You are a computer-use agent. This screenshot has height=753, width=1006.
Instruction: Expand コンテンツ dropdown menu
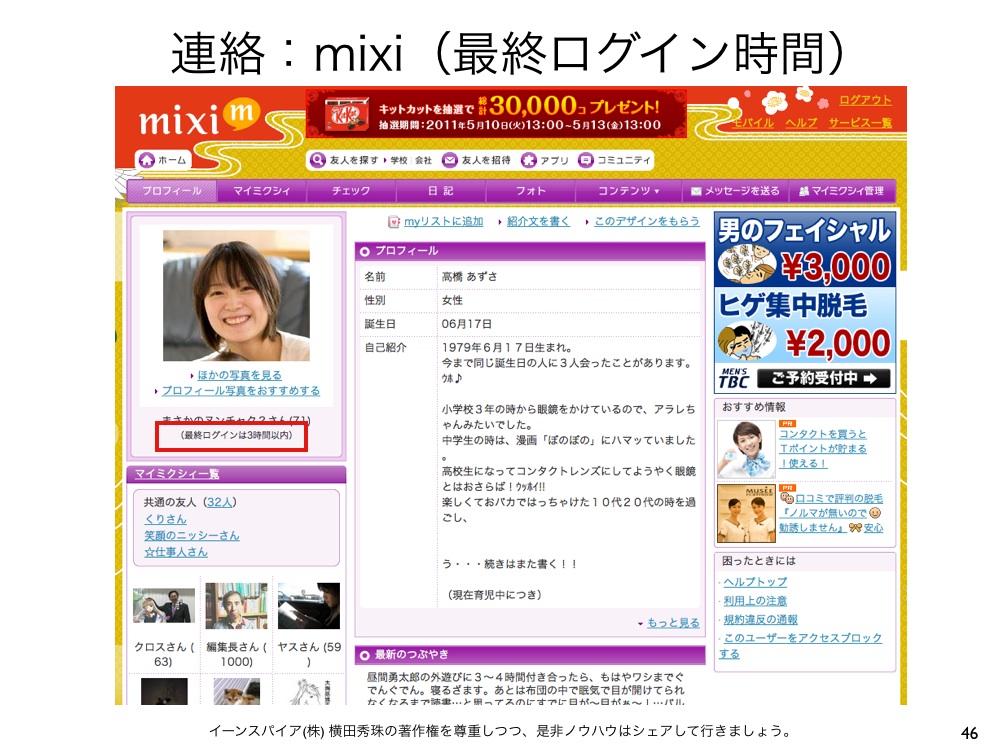click(629, 190)
